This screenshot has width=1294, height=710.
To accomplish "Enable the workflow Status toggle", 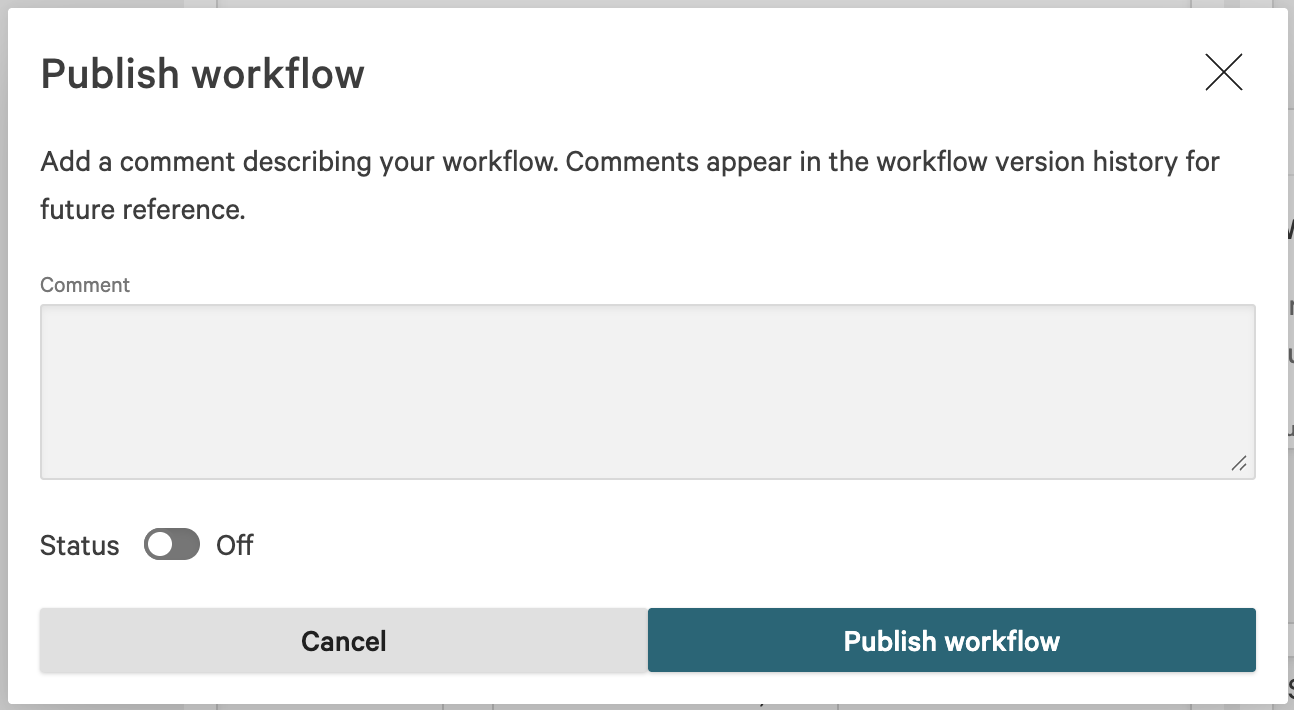I will (x=172, y=545).
